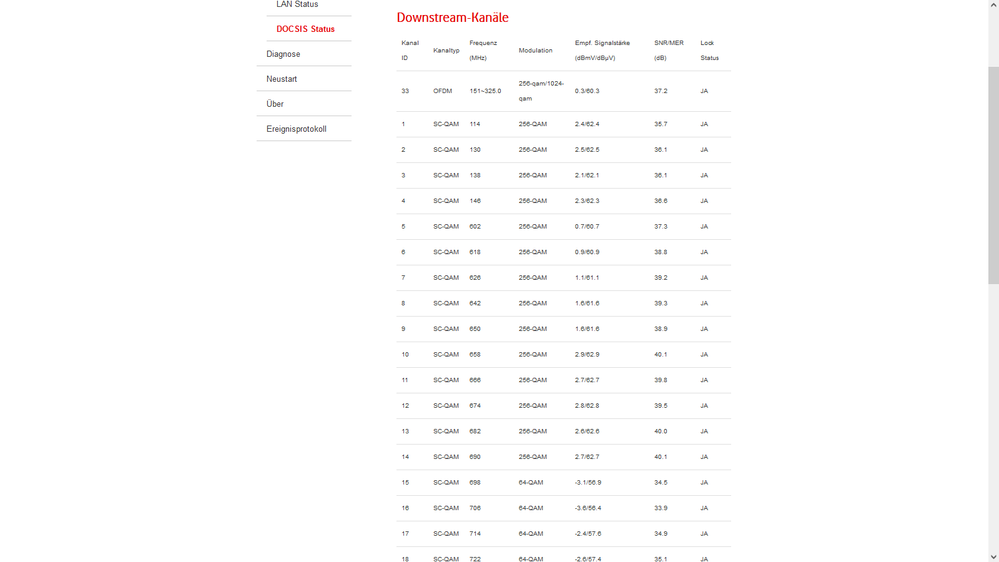Click signal value 2.5/62.5
999x562 pixels.
(587, 150)
